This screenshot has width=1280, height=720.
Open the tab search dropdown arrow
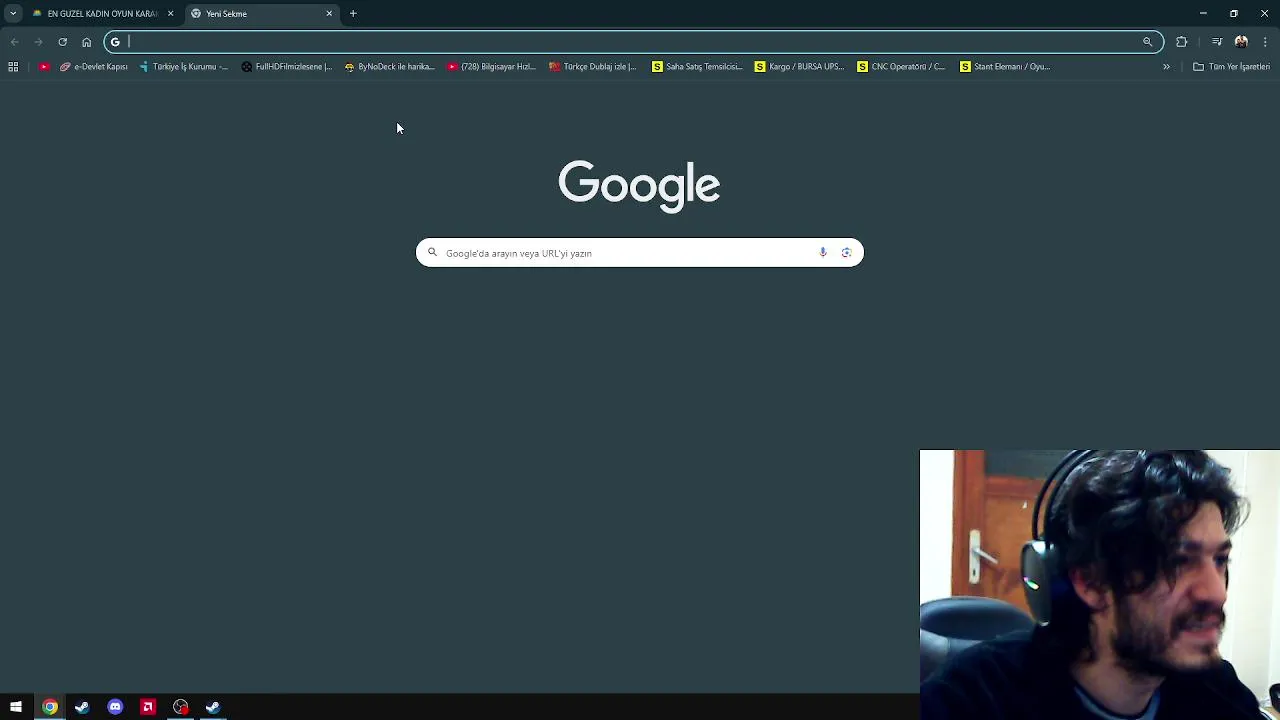click(13, 13)
